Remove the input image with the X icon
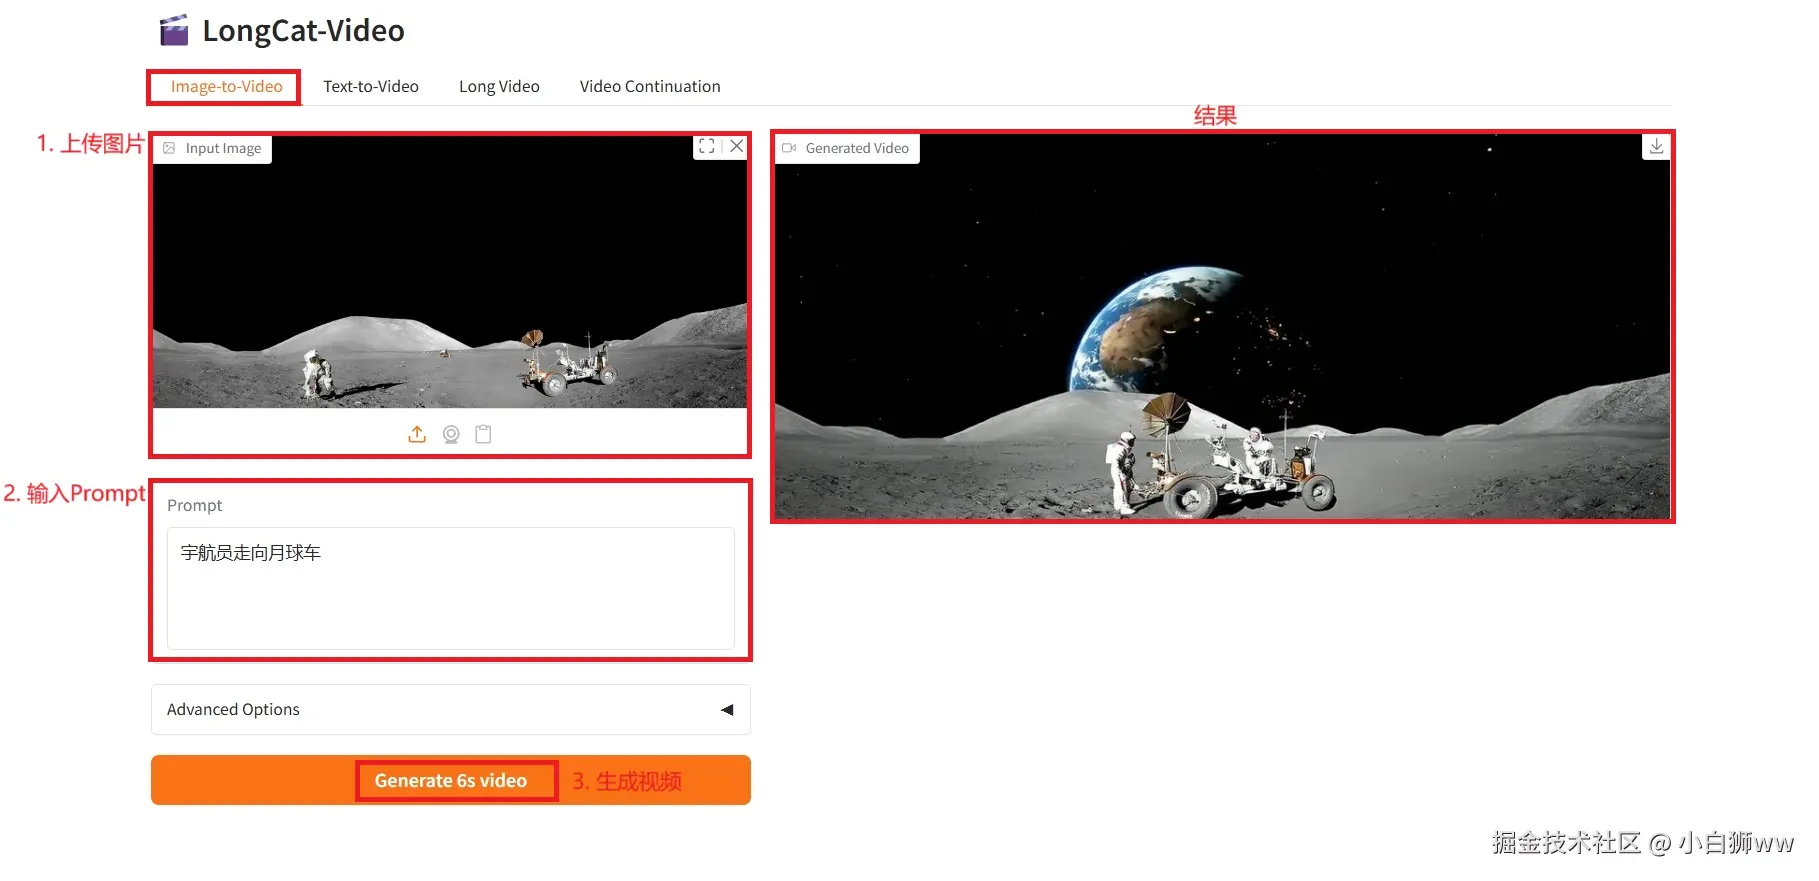 737,146
